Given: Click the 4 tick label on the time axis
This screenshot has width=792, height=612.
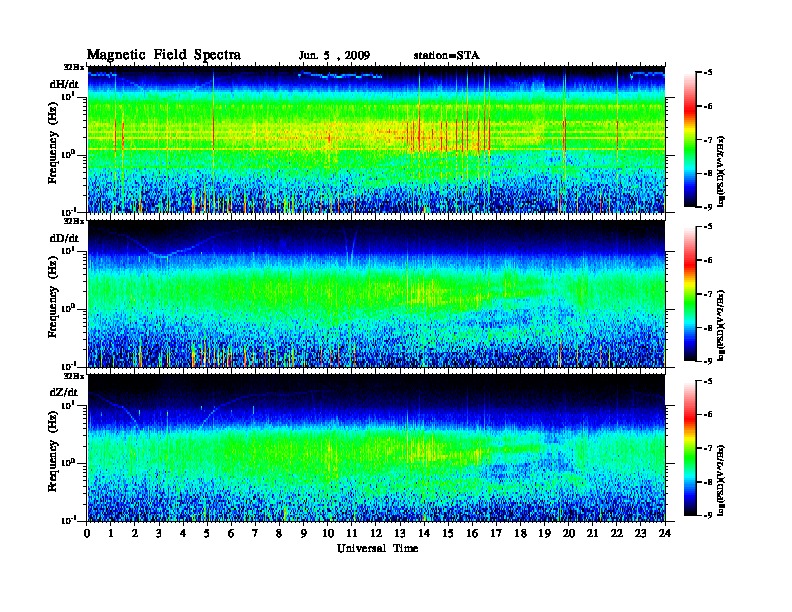Looking at the screenshot, I should click(x=183, y=534).
